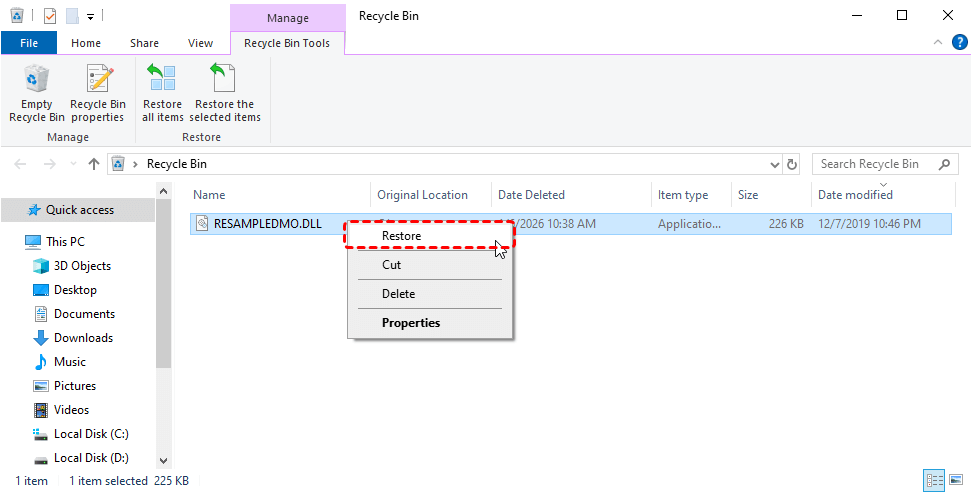Open Local Disk (C:) in sidebar
Image resolution: width=972 pixels, height=493 pixels.
tap(90, 434)
